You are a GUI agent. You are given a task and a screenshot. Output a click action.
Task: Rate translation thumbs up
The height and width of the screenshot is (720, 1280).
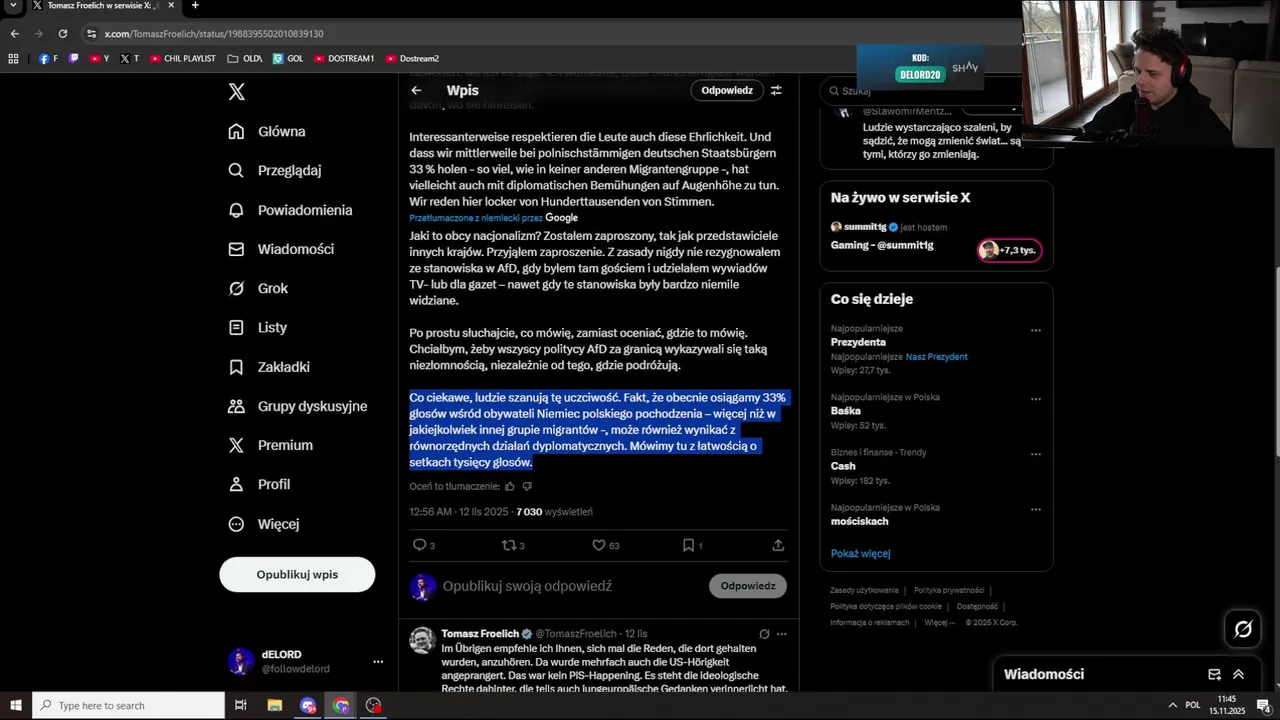pos(509,487)
